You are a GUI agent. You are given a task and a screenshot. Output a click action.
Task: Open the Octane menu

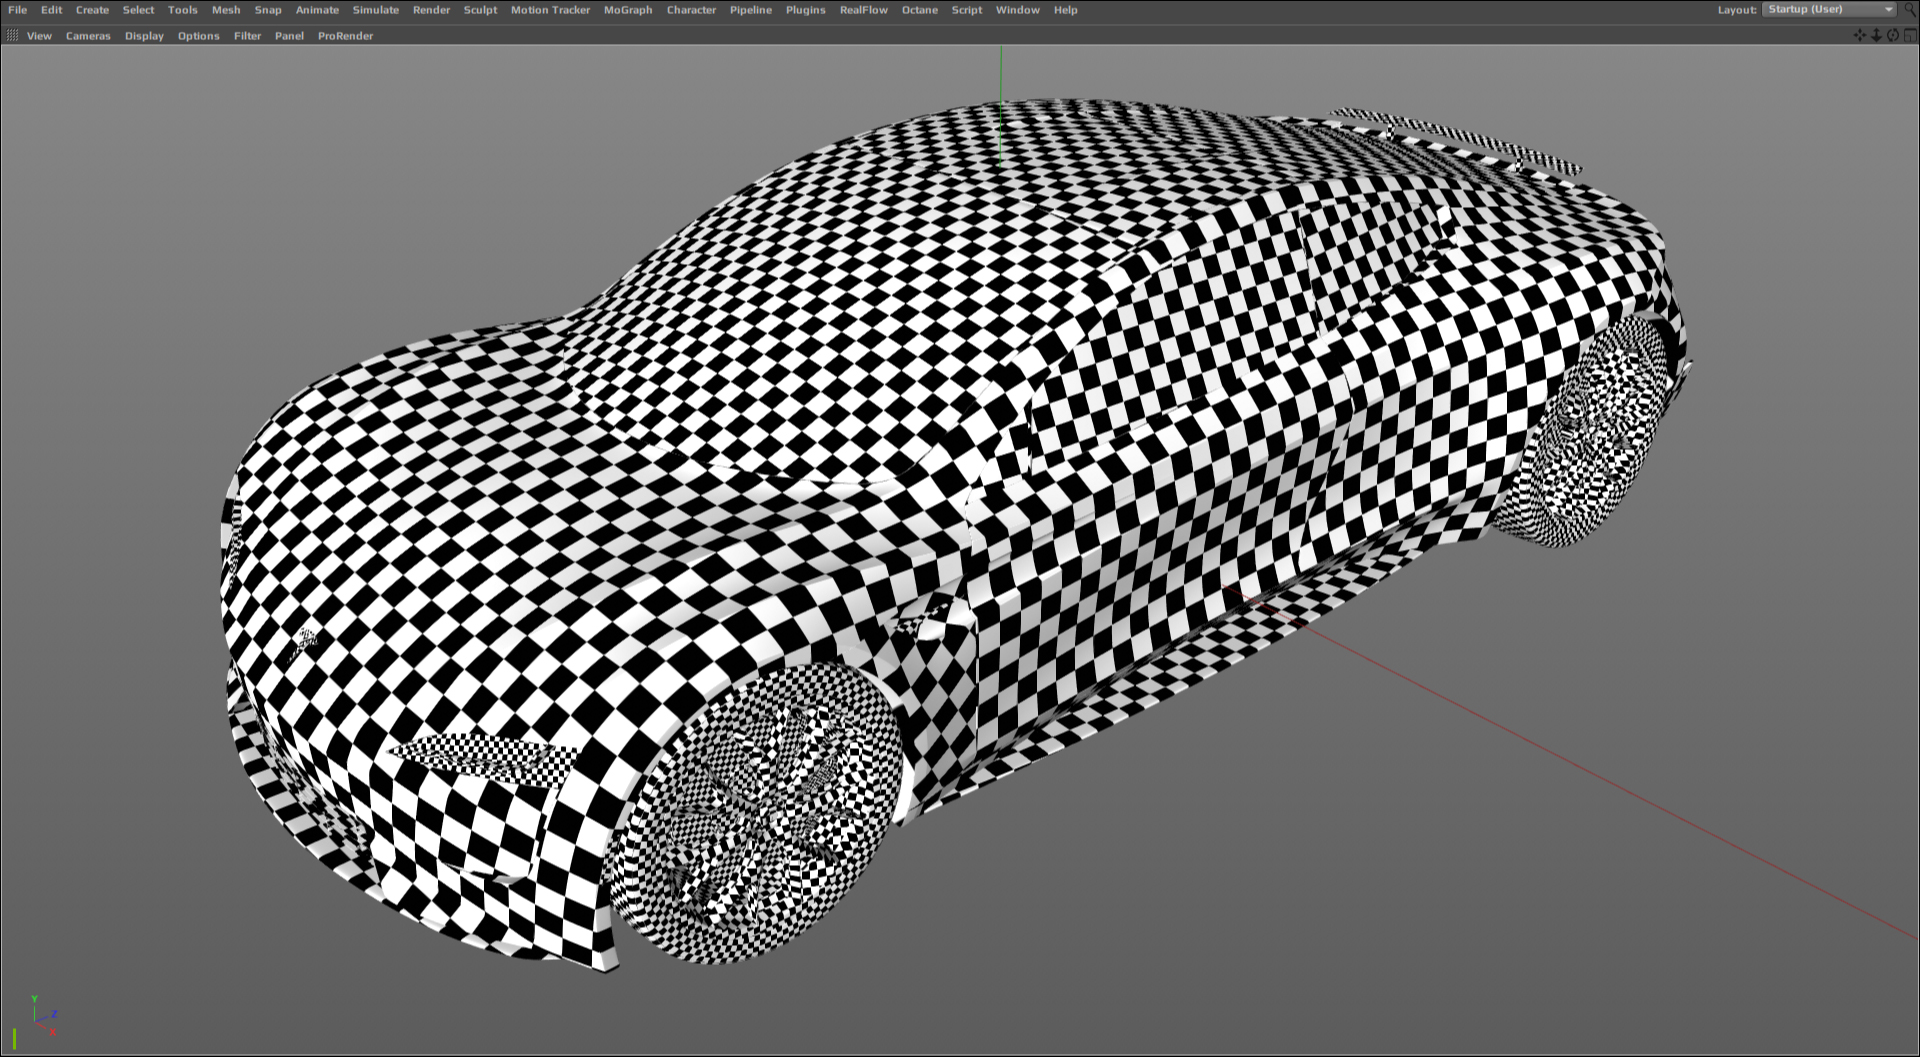tap(919, 10)
